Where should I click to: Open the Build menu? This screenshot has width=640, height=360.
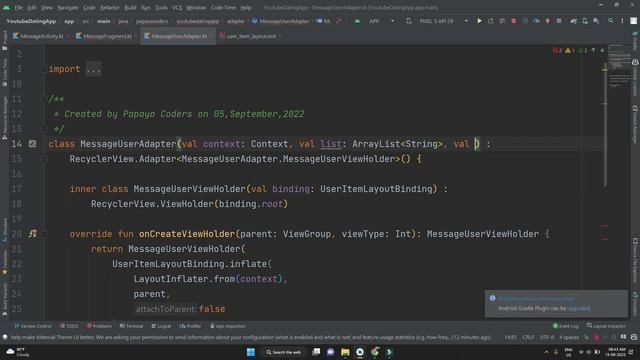point(130,7)
